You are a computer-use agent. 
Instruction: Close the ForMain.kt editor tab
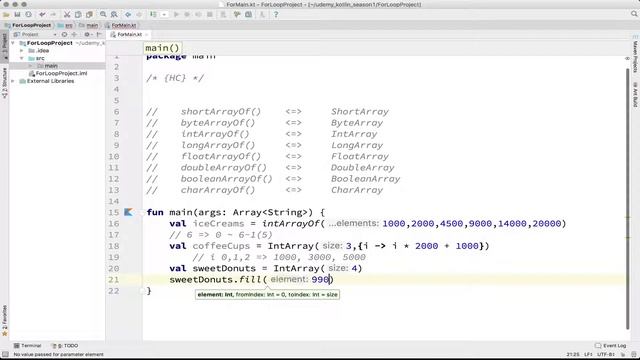pos(147,35)
